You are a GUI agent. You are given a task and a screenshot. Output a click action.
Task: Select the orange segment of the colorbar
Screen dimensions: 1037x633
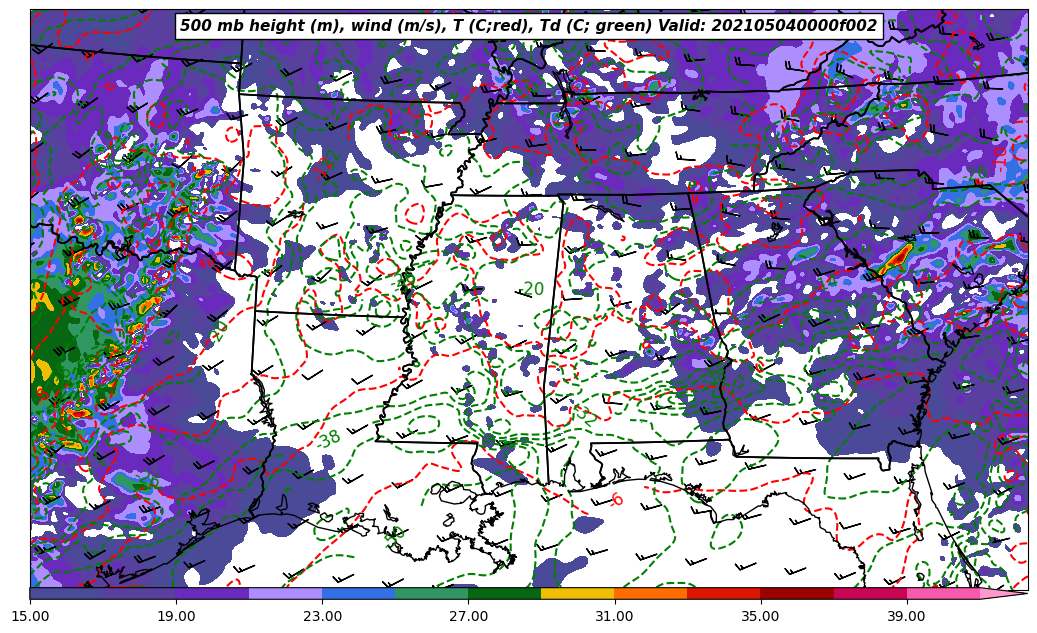click(x=650, y=593)
